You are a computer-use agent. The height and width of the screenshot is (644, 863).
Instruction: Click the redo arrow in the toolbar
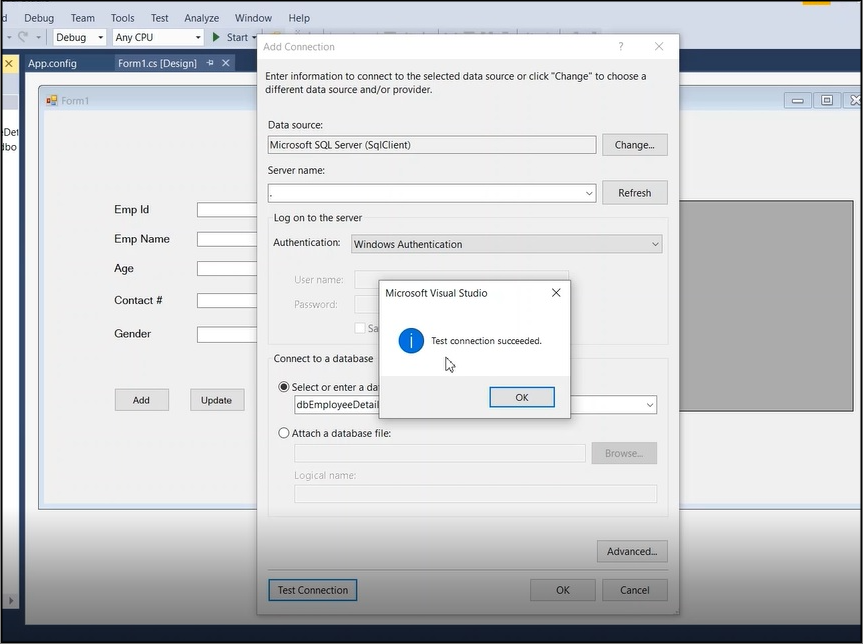pos(23,37)
